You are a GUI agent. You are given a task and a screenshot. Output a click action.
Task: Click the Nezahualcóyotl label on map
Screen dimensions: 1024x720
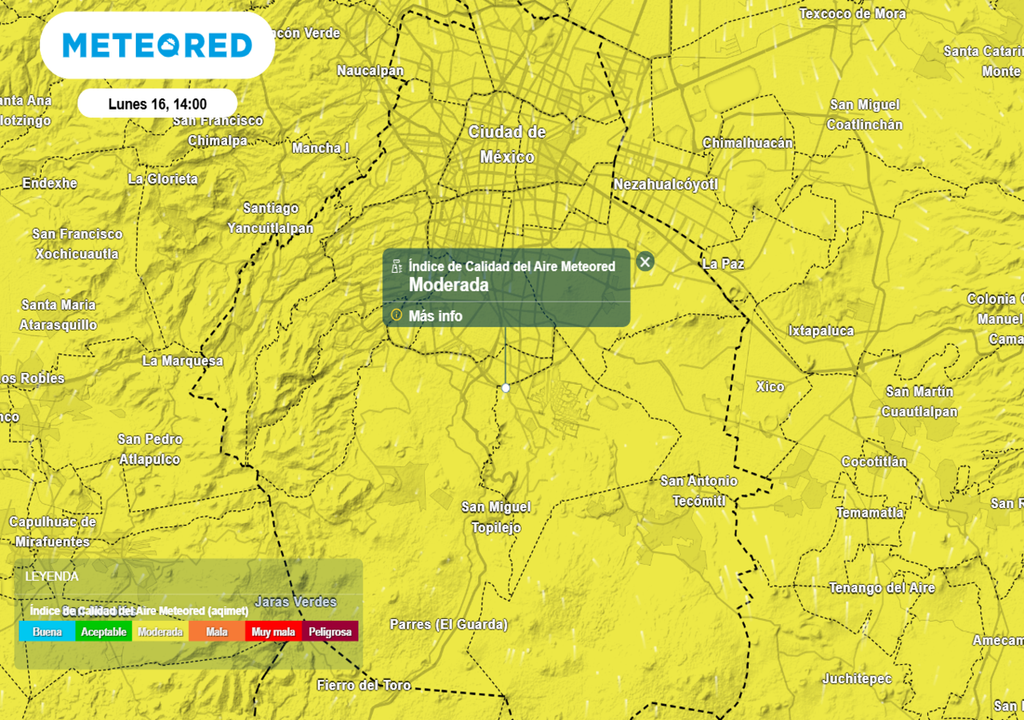click(666, 185)
